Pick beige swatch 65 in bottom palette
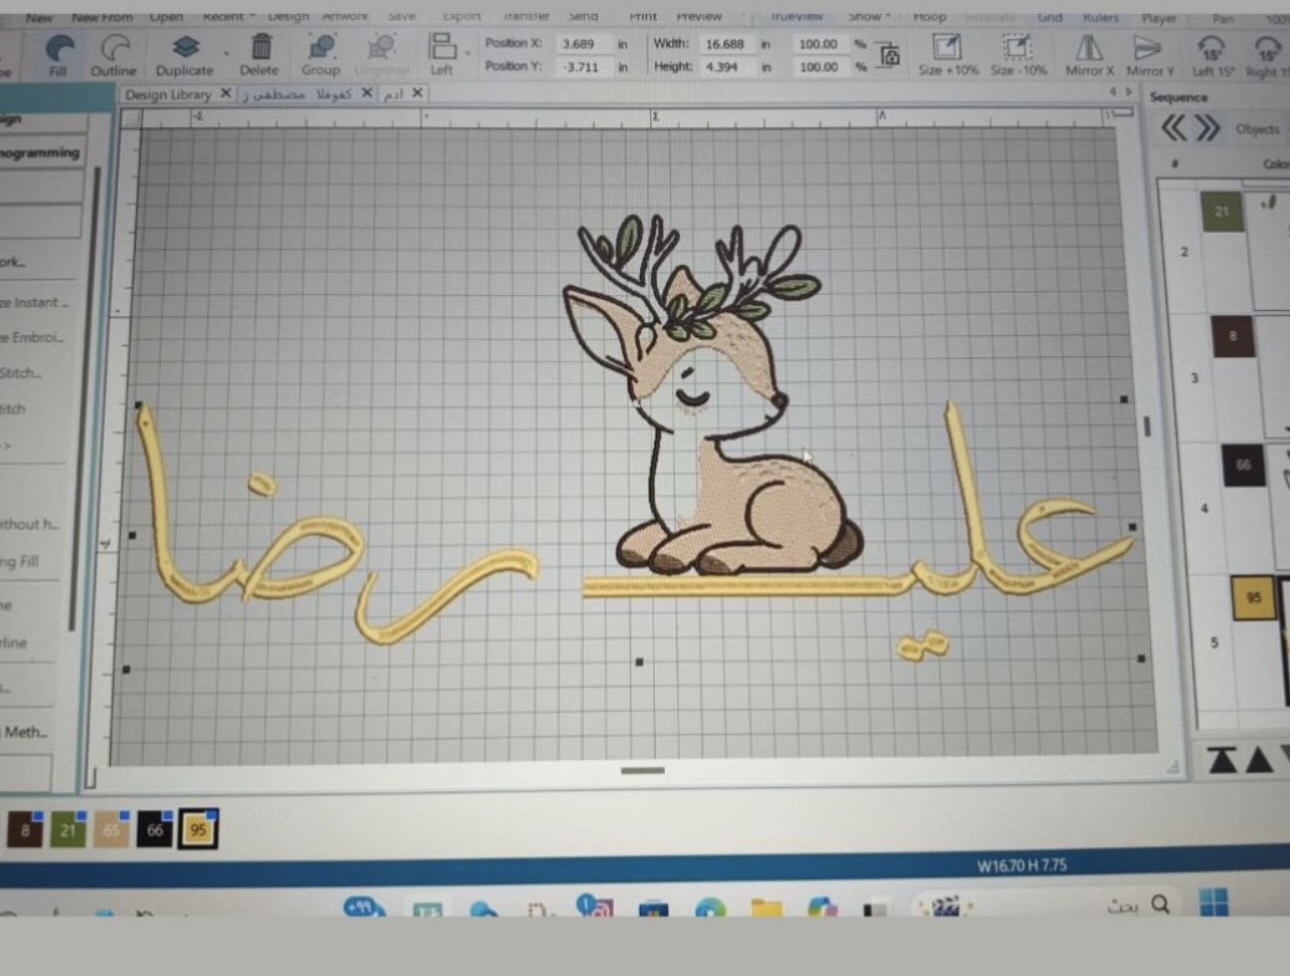Screen dimensions: 1290x976 pyautogui.click(x=111, y=830)
